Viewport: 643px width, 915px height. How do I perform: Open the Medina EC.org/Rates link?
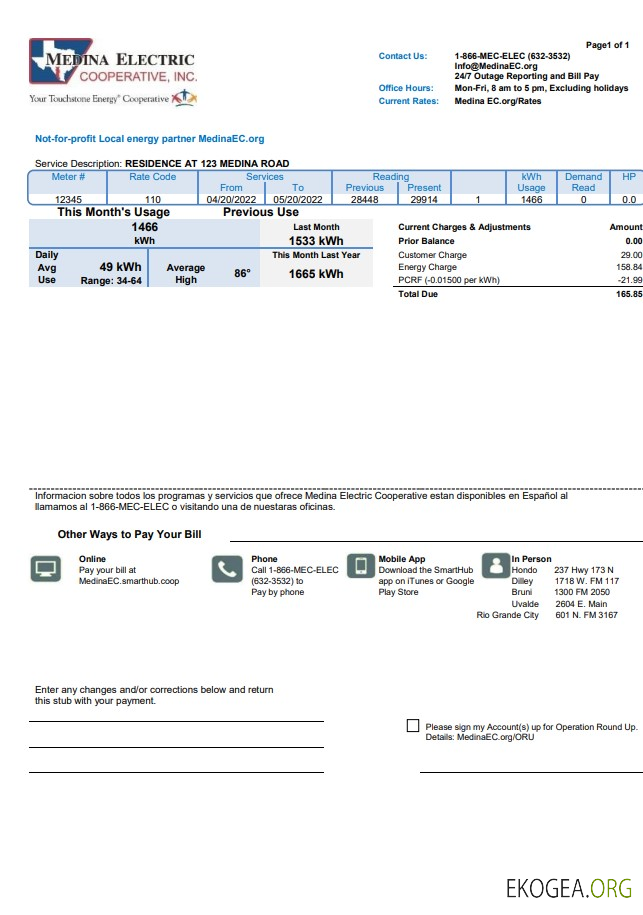coord(498,101)
